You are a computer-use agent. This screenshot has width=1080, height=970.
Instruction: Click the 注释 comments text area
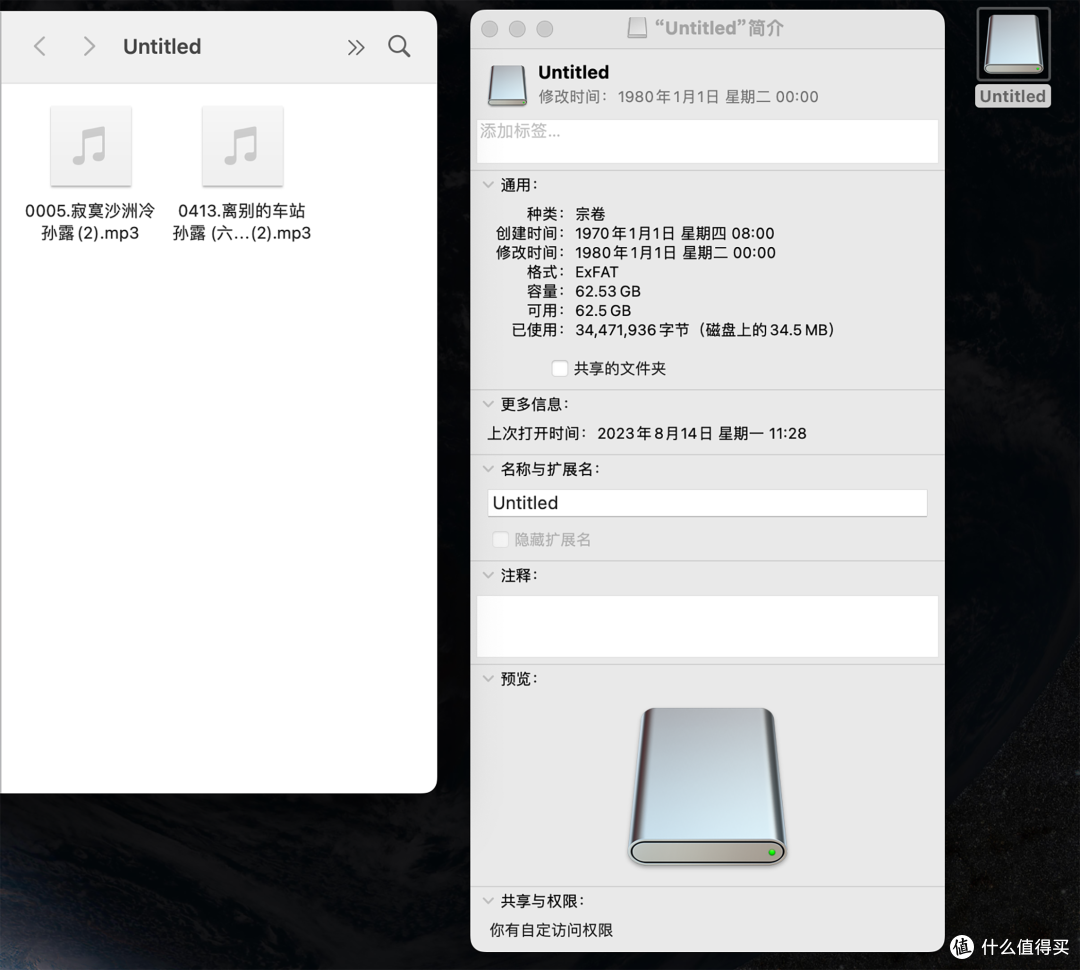707,626
